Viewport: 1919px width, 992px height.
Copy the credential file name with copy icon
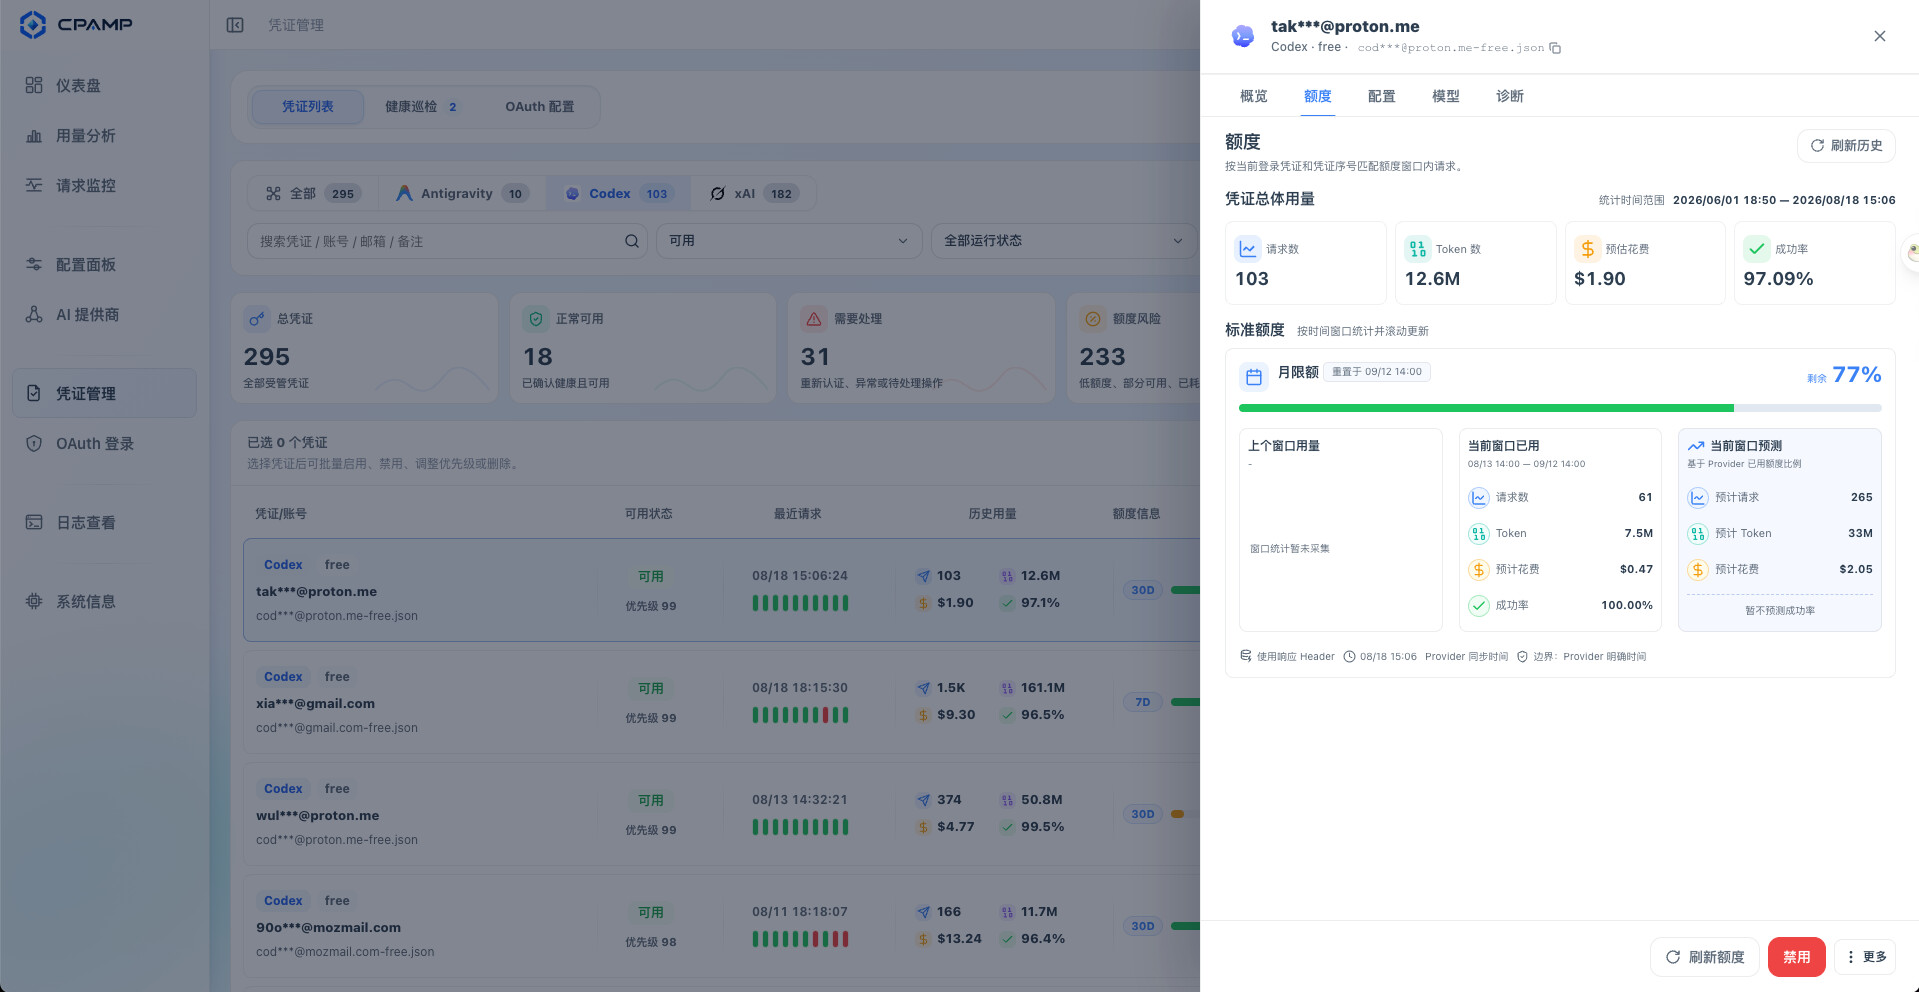[x=1555, y=48]
